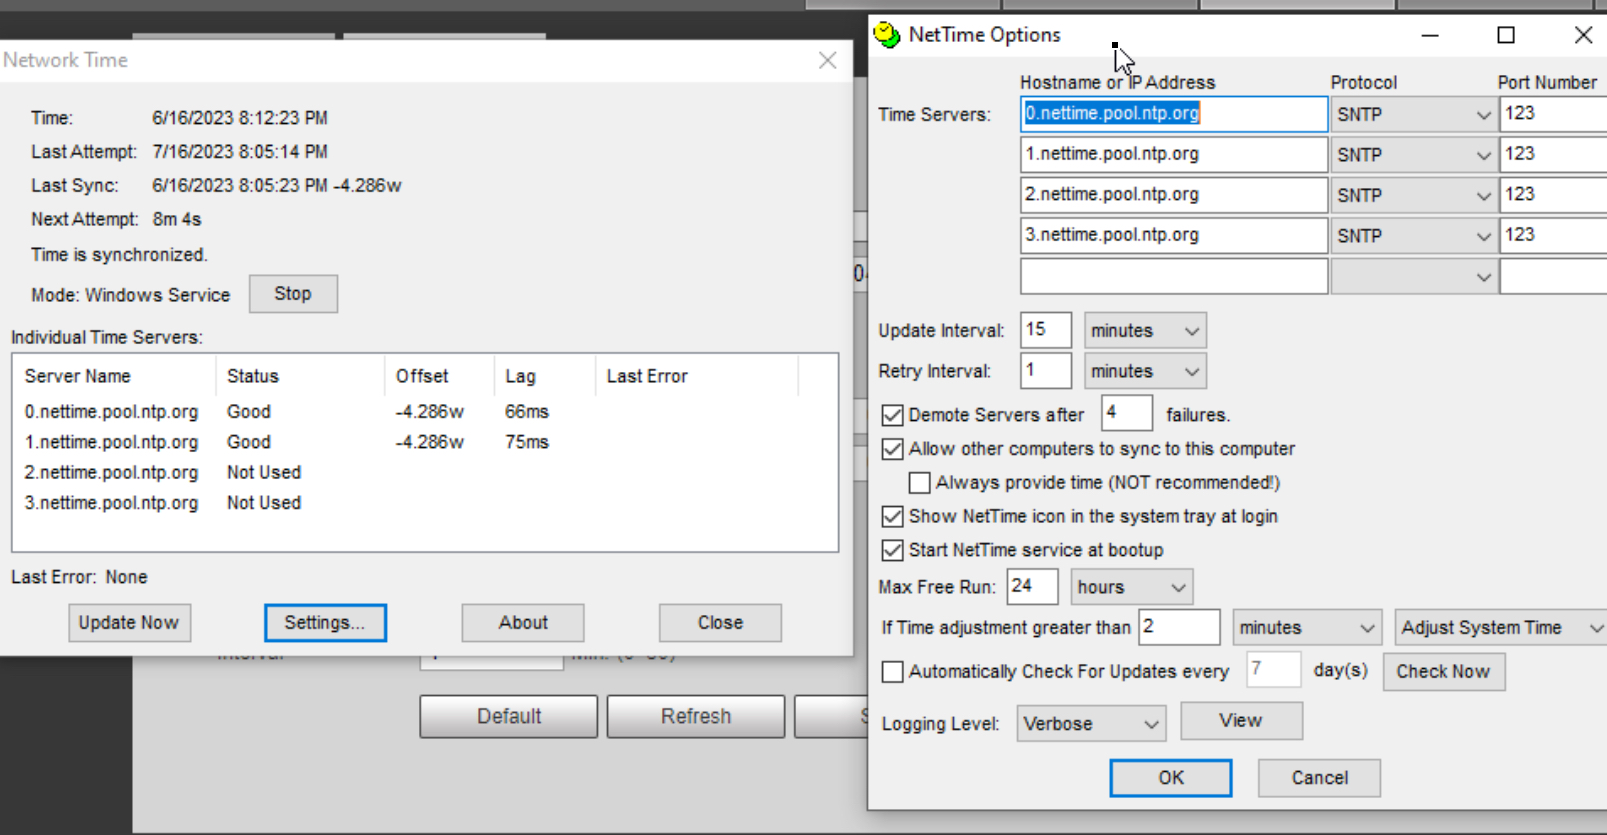The width and height of the screenshot is (1607, 835).
Task: Enable Automatically Check For Updates checkbox
Action: (x=892, y=672)
